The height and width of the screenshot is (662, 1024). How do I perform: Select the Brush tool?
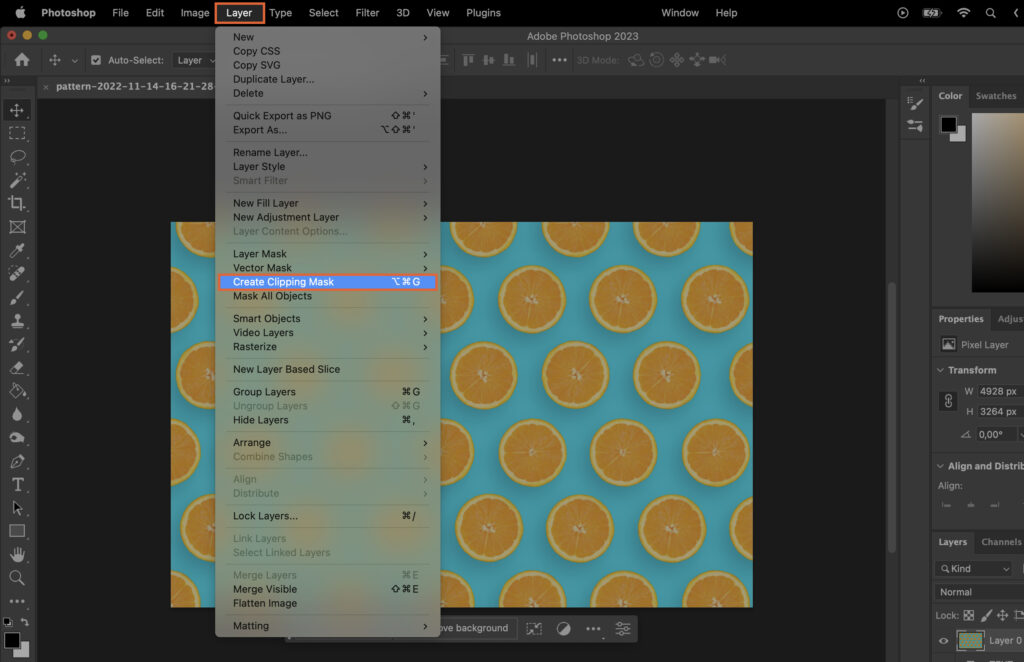click(x=17, y=297)
